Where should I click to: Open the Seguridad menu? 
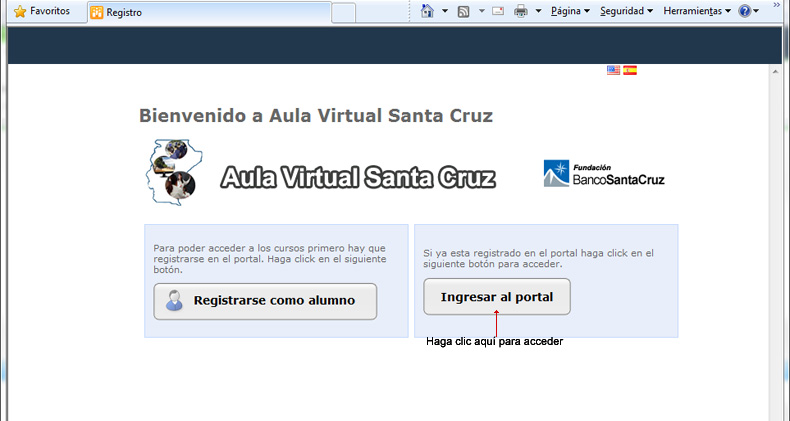626,11
